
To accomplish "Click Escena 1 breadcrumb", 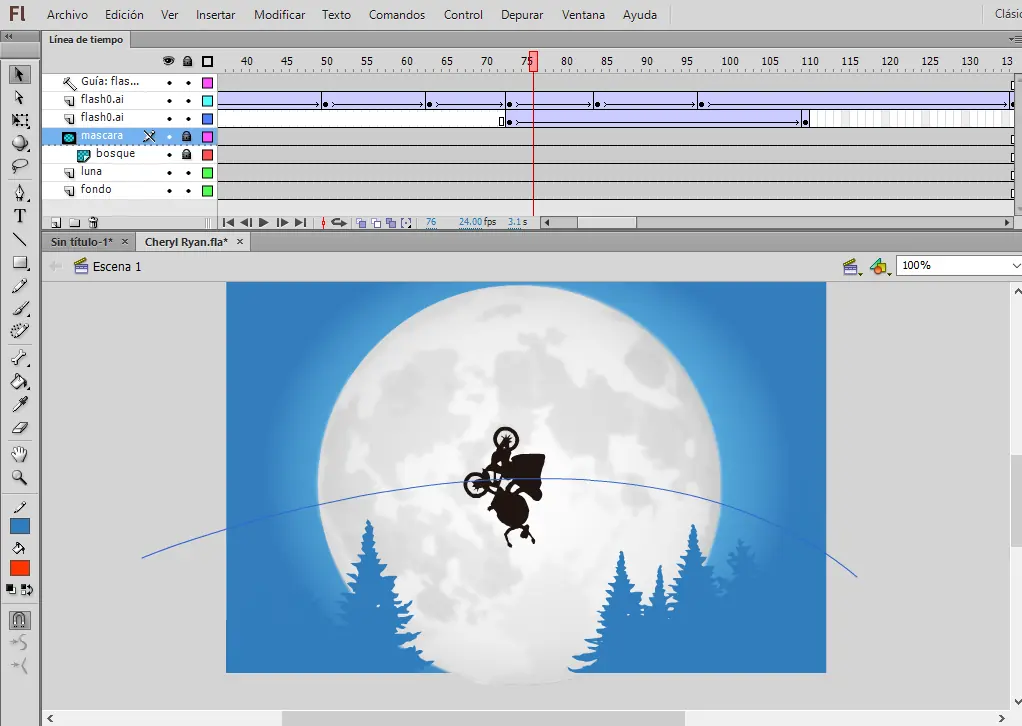I will tap(117, 267).
